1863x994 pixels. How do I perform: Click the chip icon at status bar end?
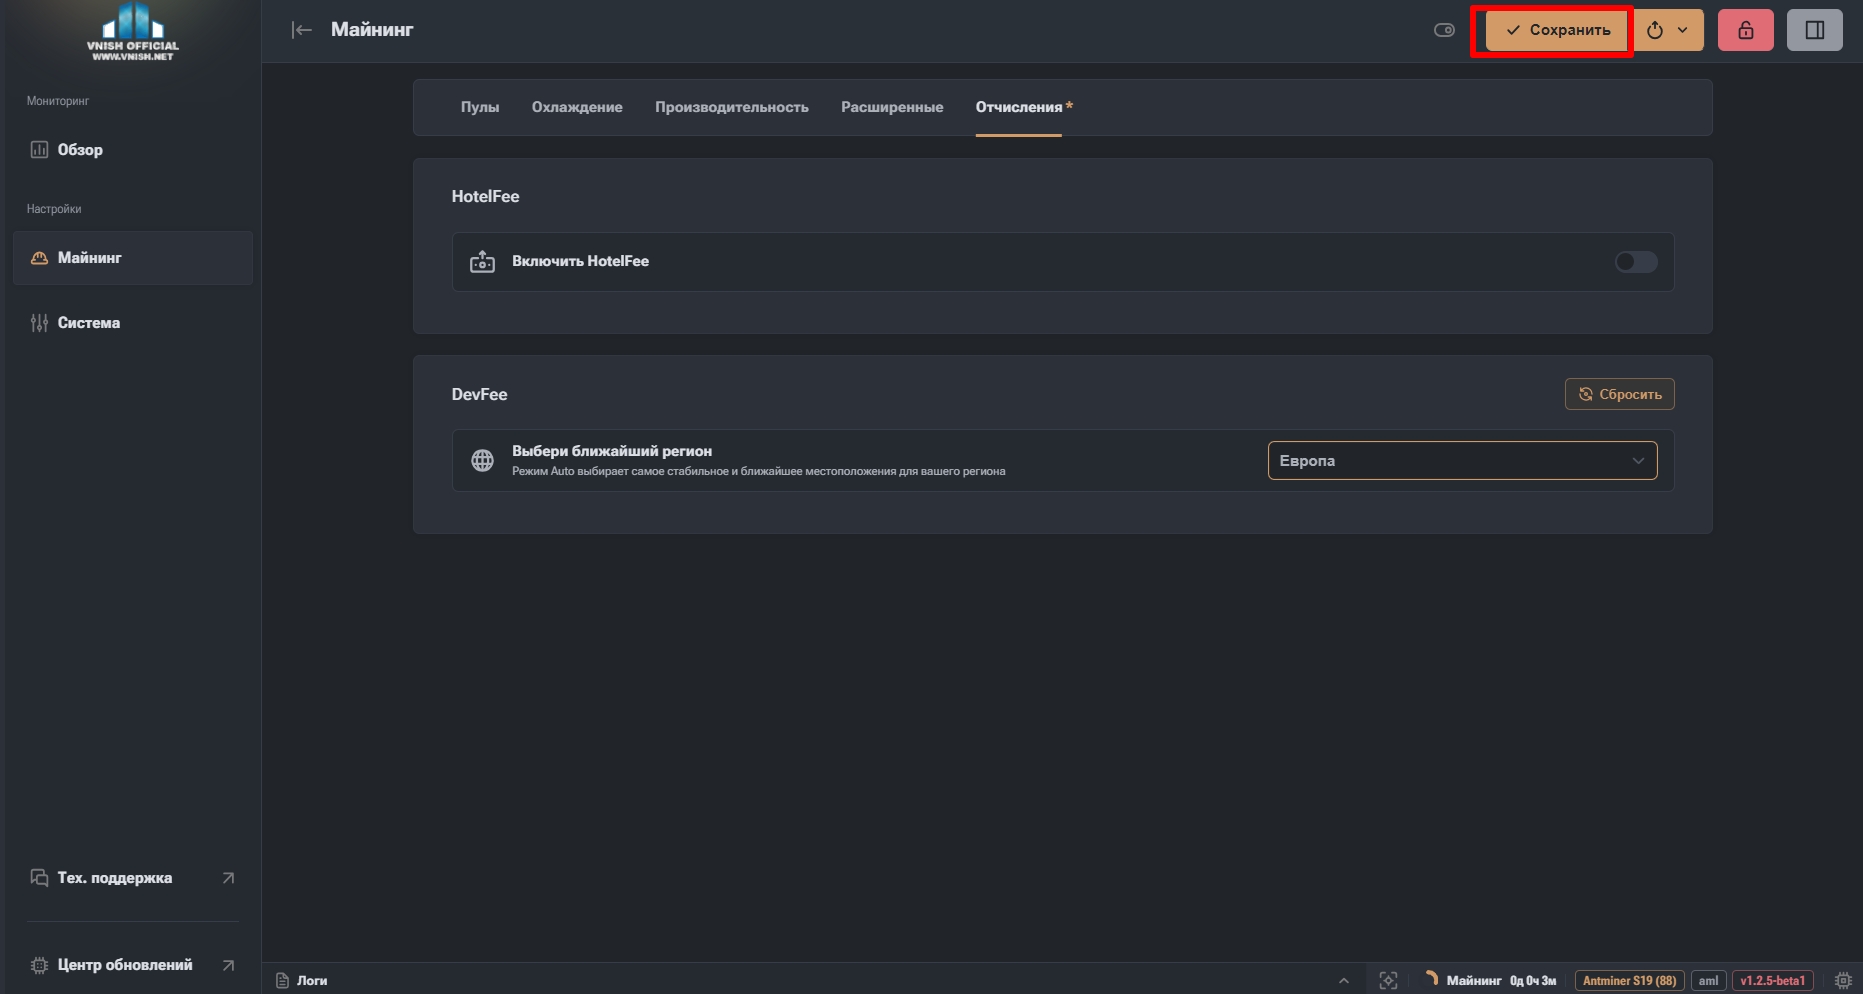coord(1843,981)
